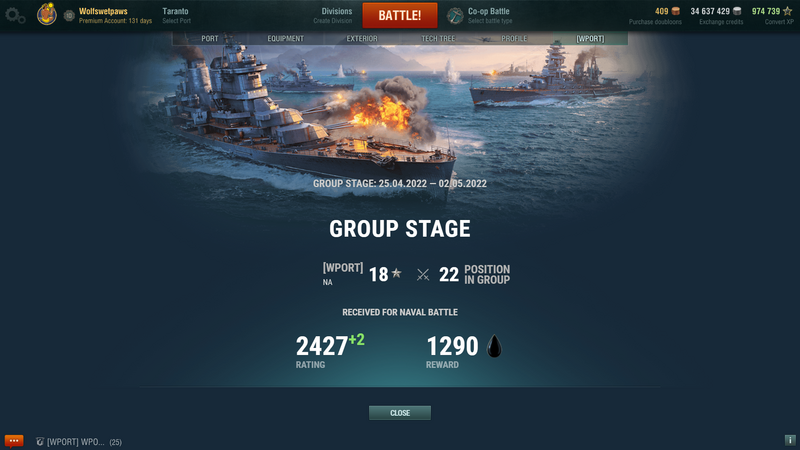The image size is (800, 450).
Task: Click the Convert XP star icon
Action: [x=788, y=11]
